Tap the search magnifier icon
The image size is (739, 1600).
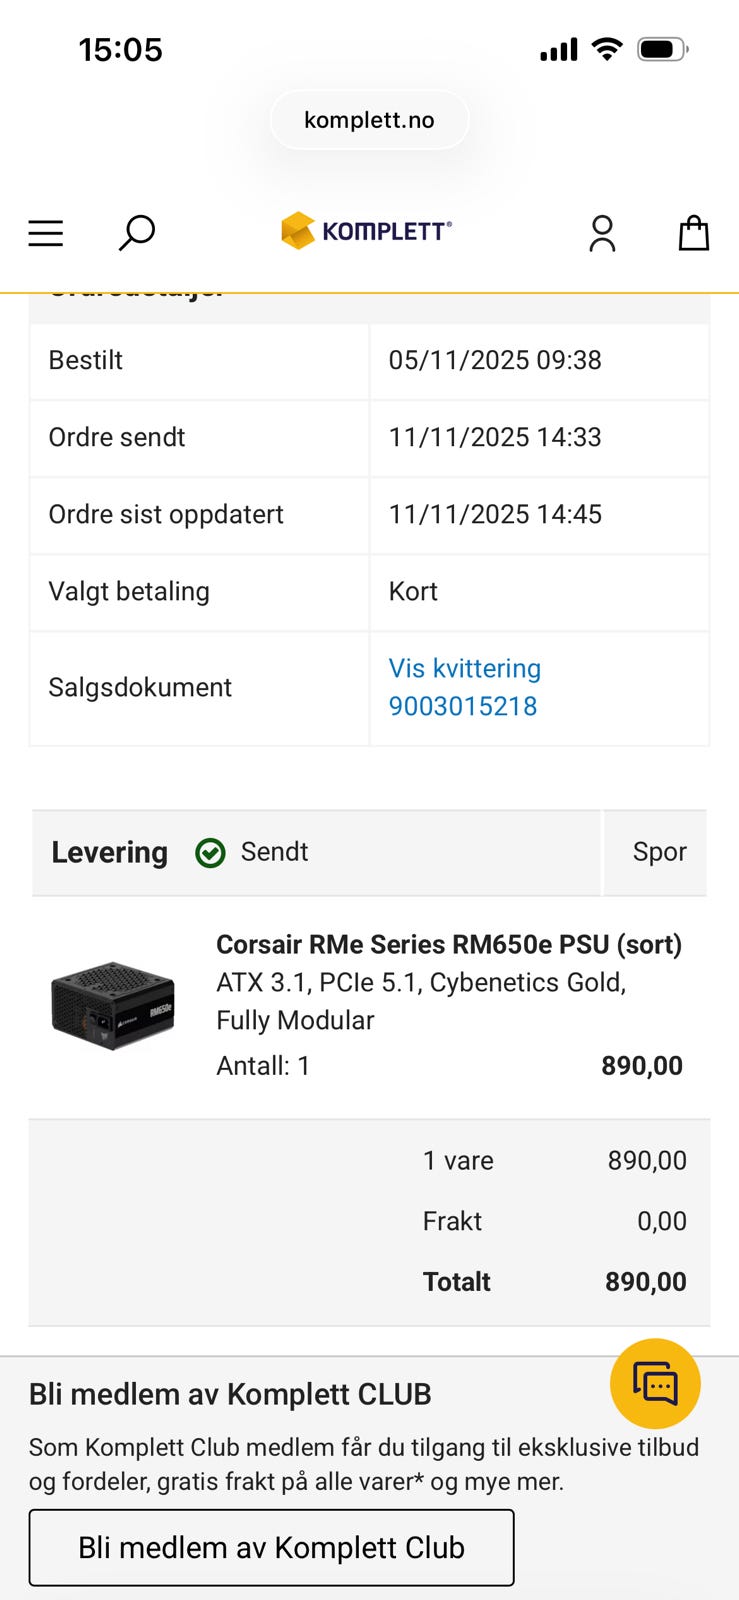137,232
